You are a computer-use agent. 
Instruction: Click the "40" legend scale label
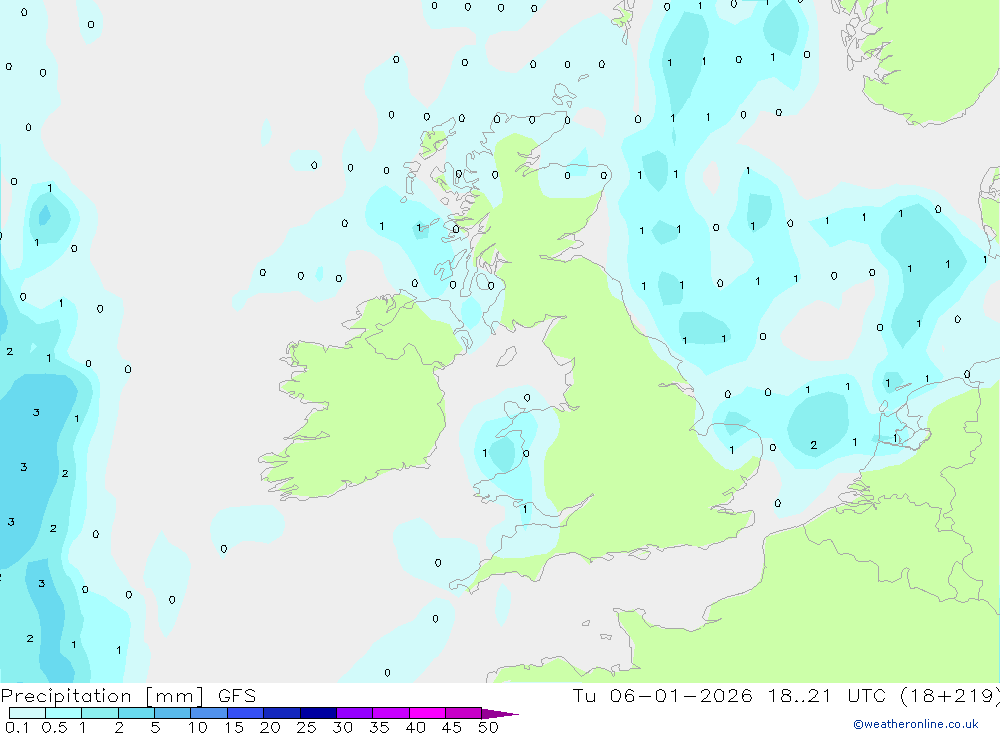tap(416, 727)
